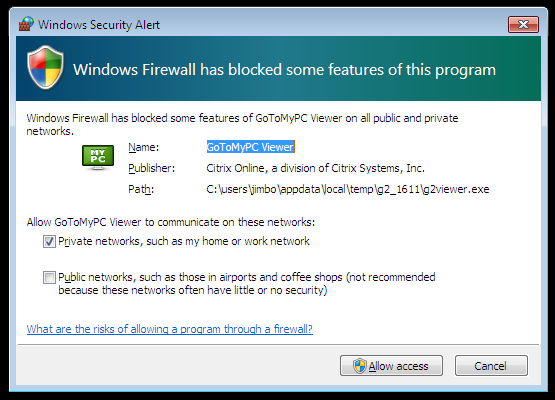This screenshot has height=400, width=555.
Task: Click the Public networks airports and coffee shops label
Action: coord(247,284)
